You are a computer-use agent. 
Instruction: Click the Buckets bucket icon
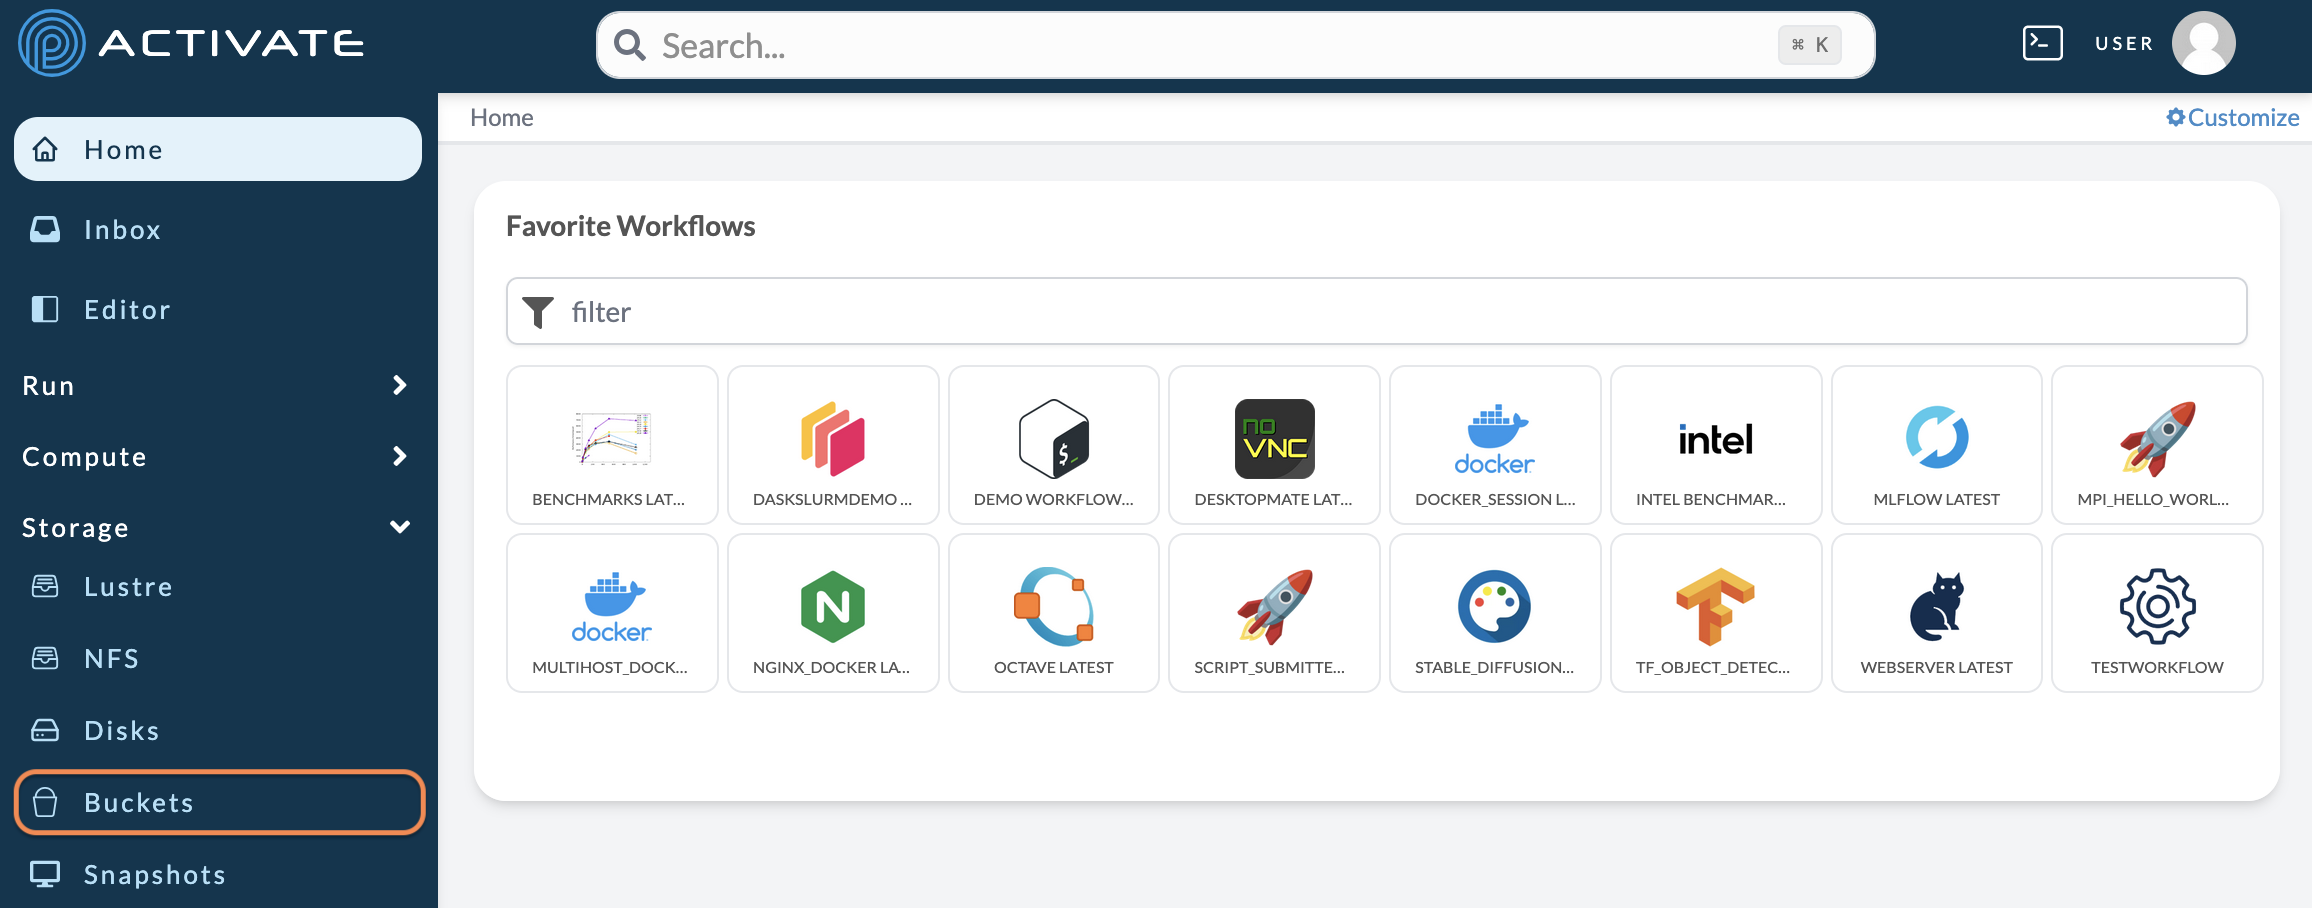(45, 802)
